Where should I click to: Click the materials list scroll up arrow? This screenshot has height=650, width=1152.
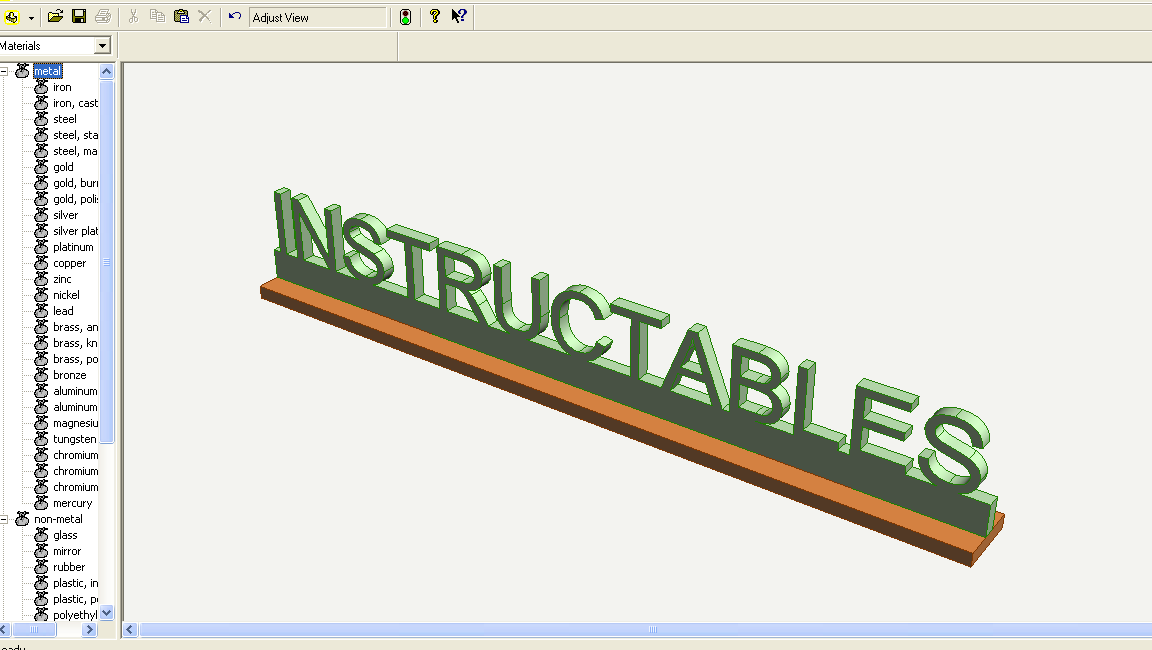point(107,71)
